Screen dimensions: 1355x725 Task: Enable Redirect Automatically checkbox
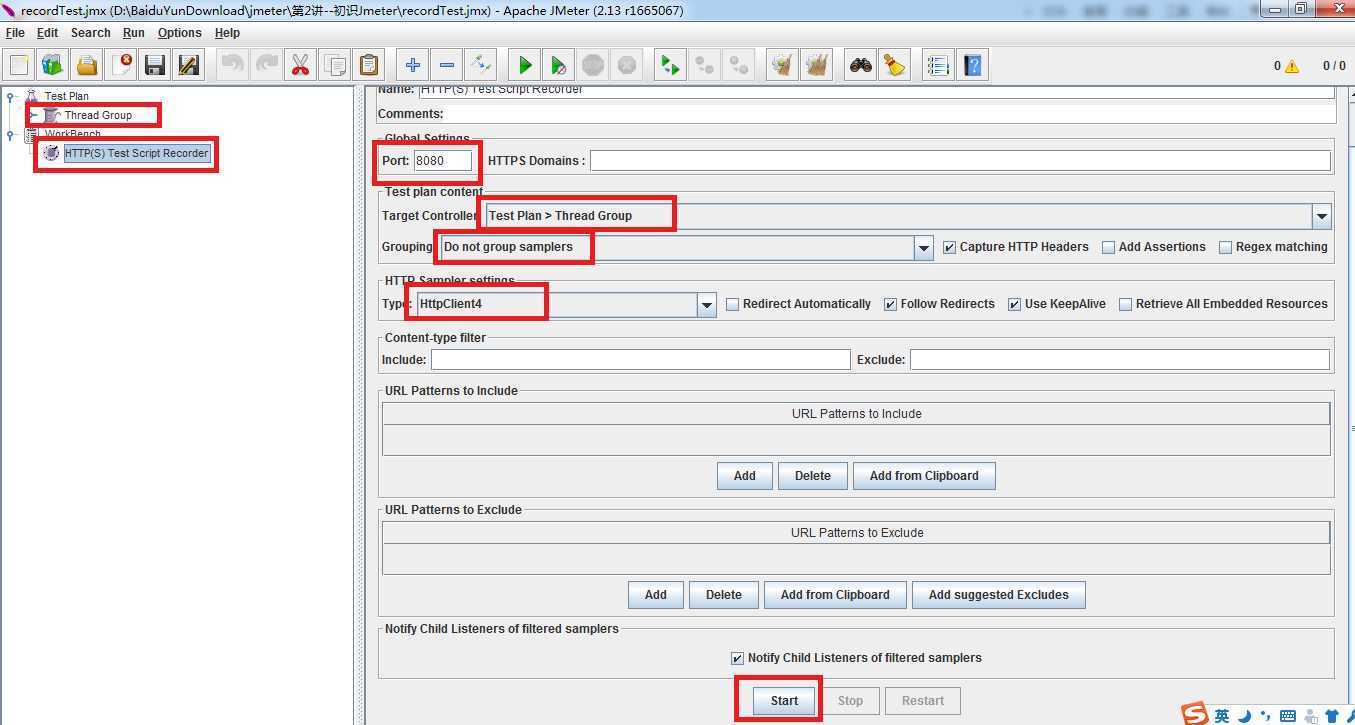tap(733, 304)
